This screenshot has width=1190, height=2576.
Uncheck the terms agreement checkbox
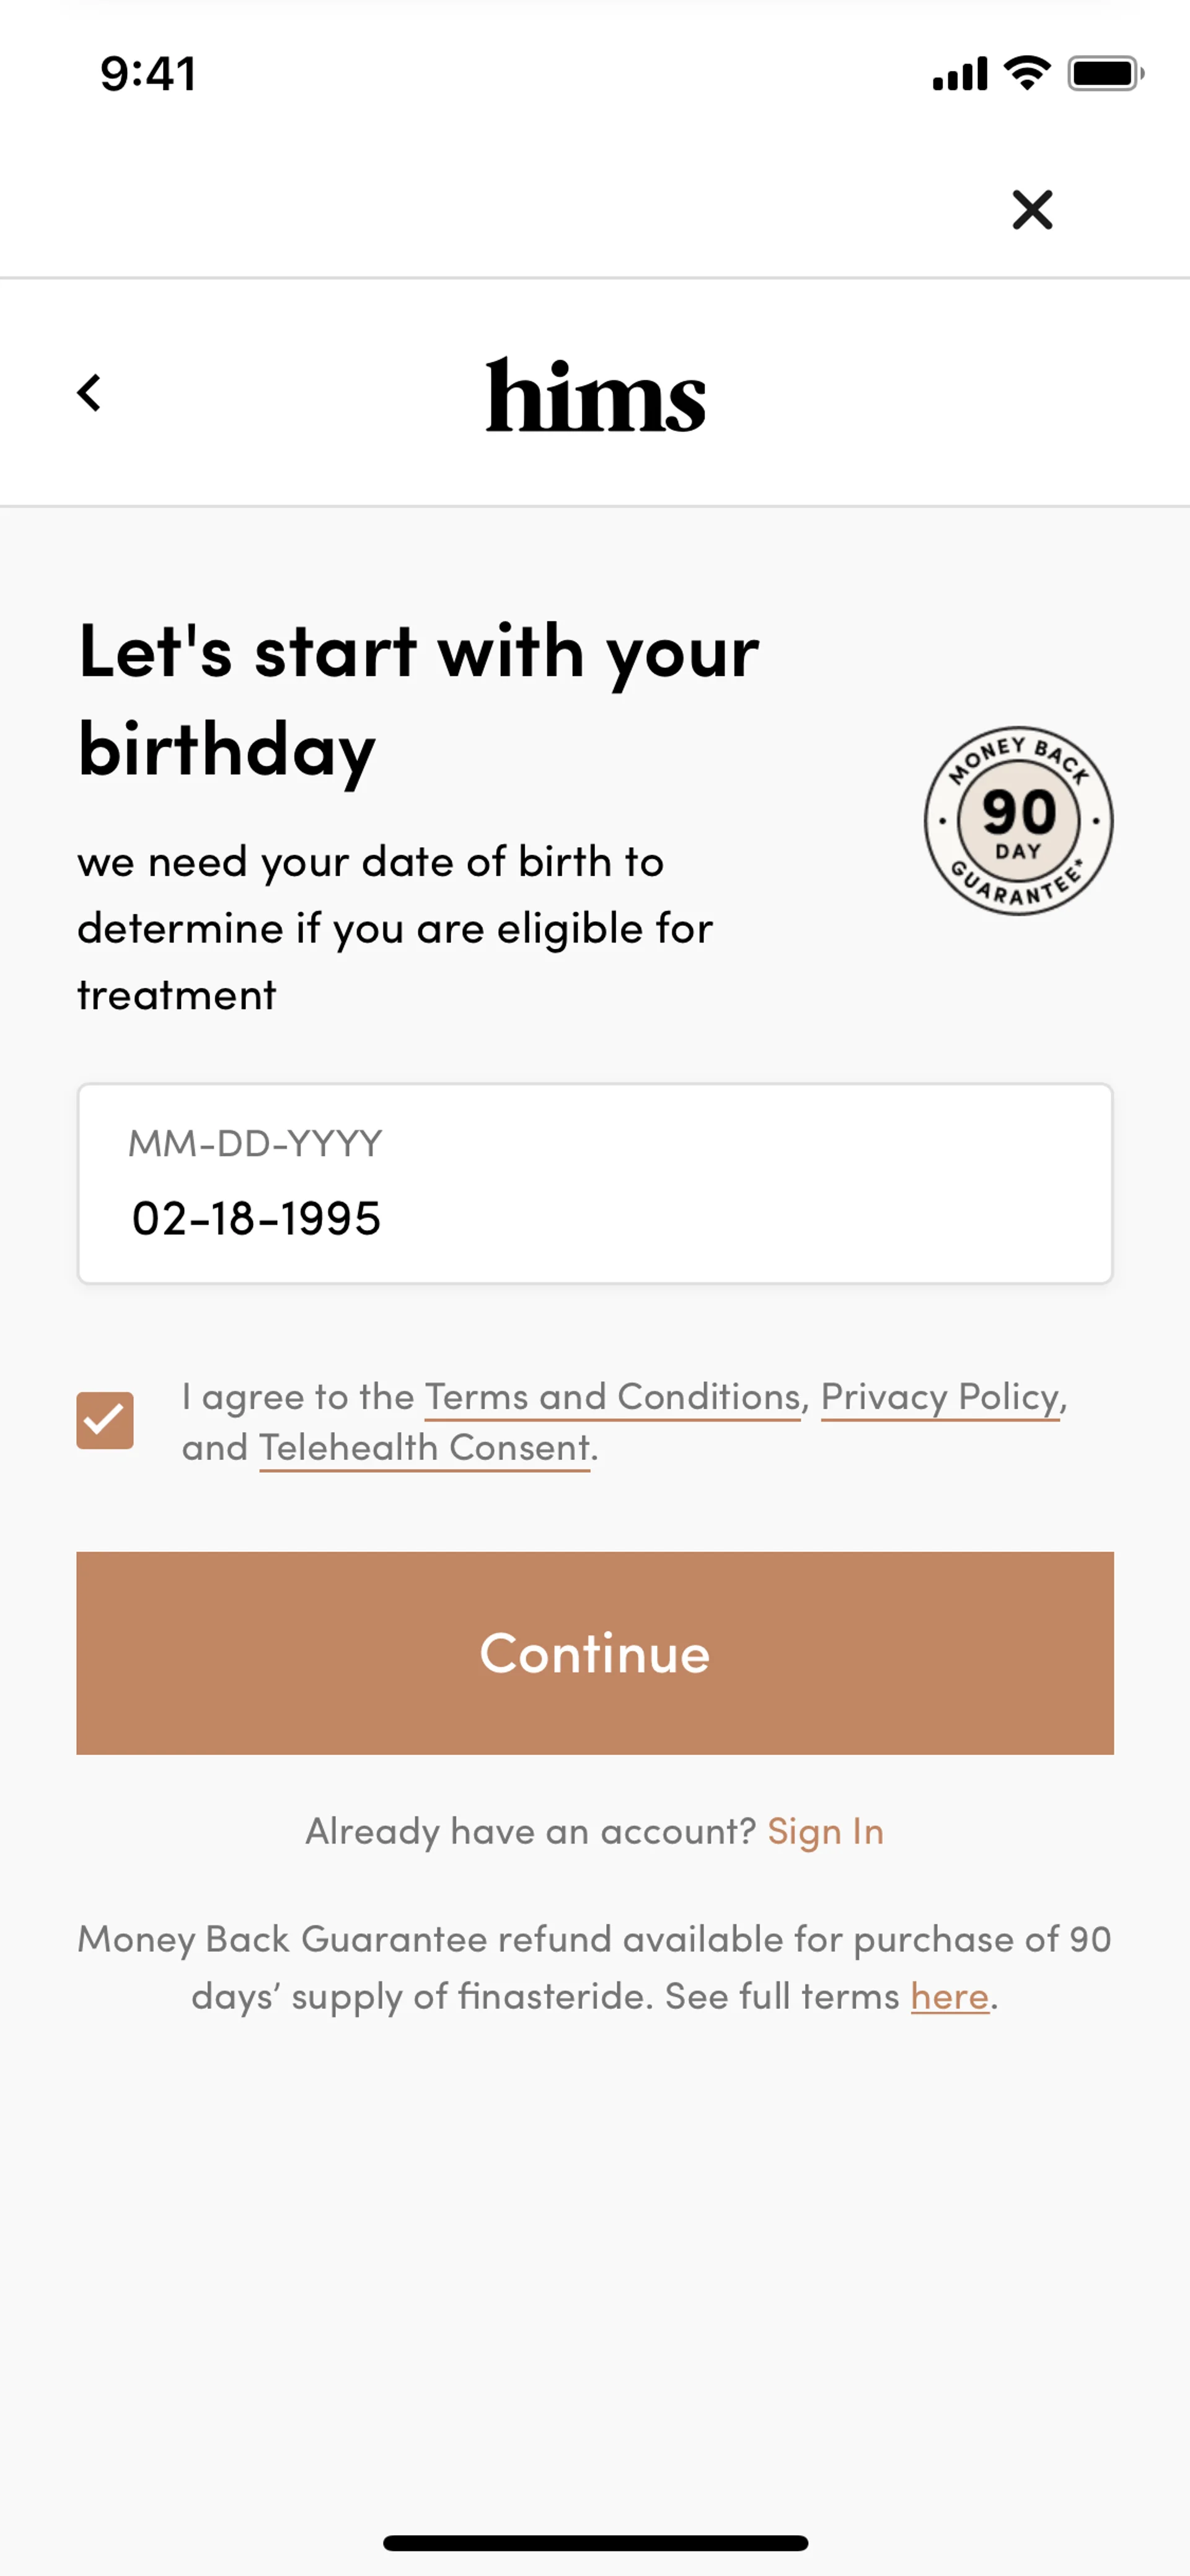coord(105,1420)
